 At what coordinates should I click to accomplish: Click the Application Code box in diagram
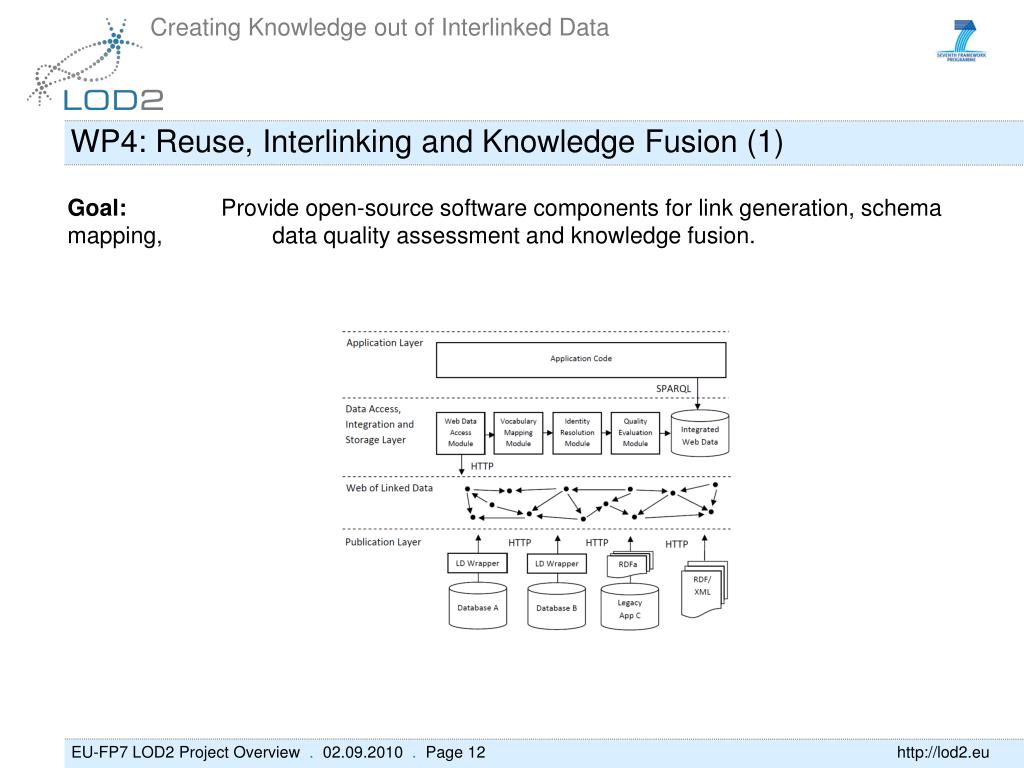tap(581, 360)
